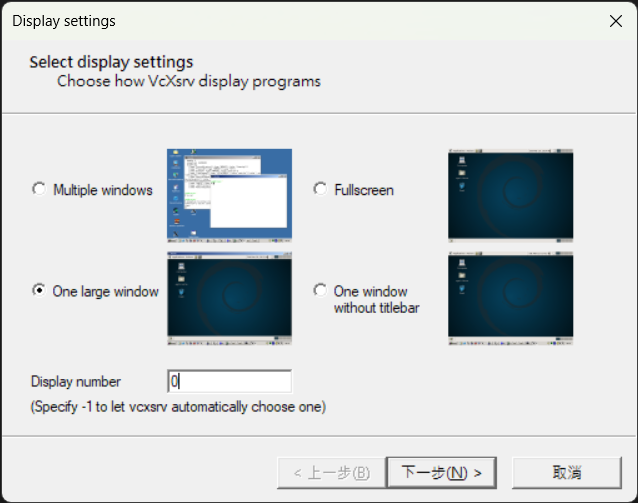Click 'Choose how VcXsrv display programs' subtitle

click(x=189, y=81)
